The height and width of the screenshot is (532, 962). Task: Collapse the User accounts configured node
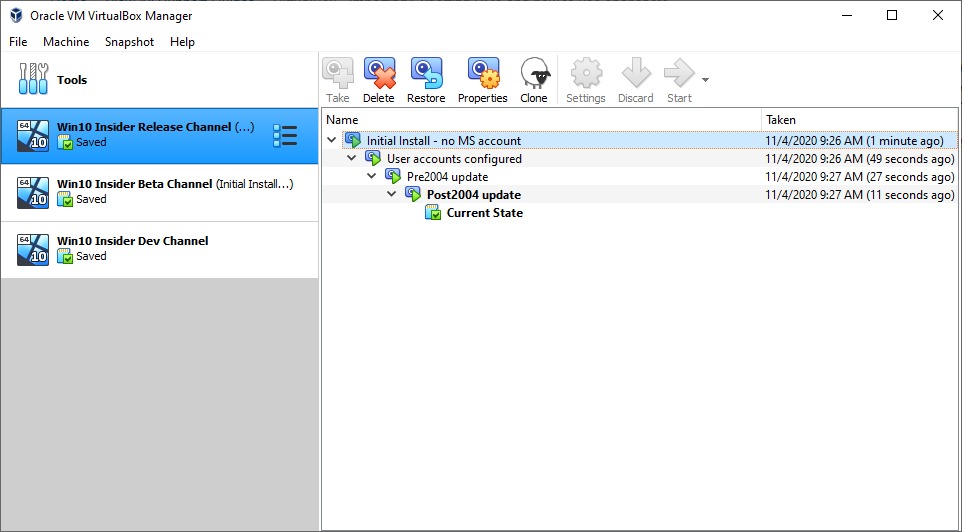(x=352, y=159)
